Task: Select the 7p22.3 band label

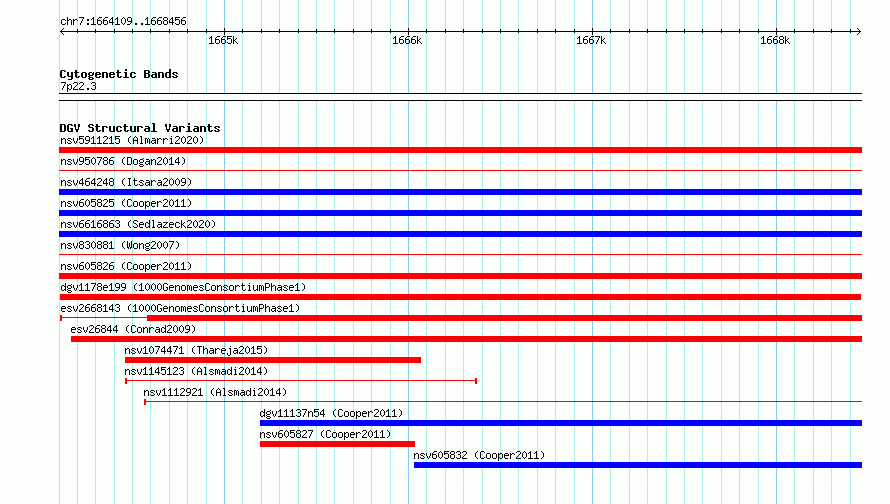Action: (x=78, y=86)
